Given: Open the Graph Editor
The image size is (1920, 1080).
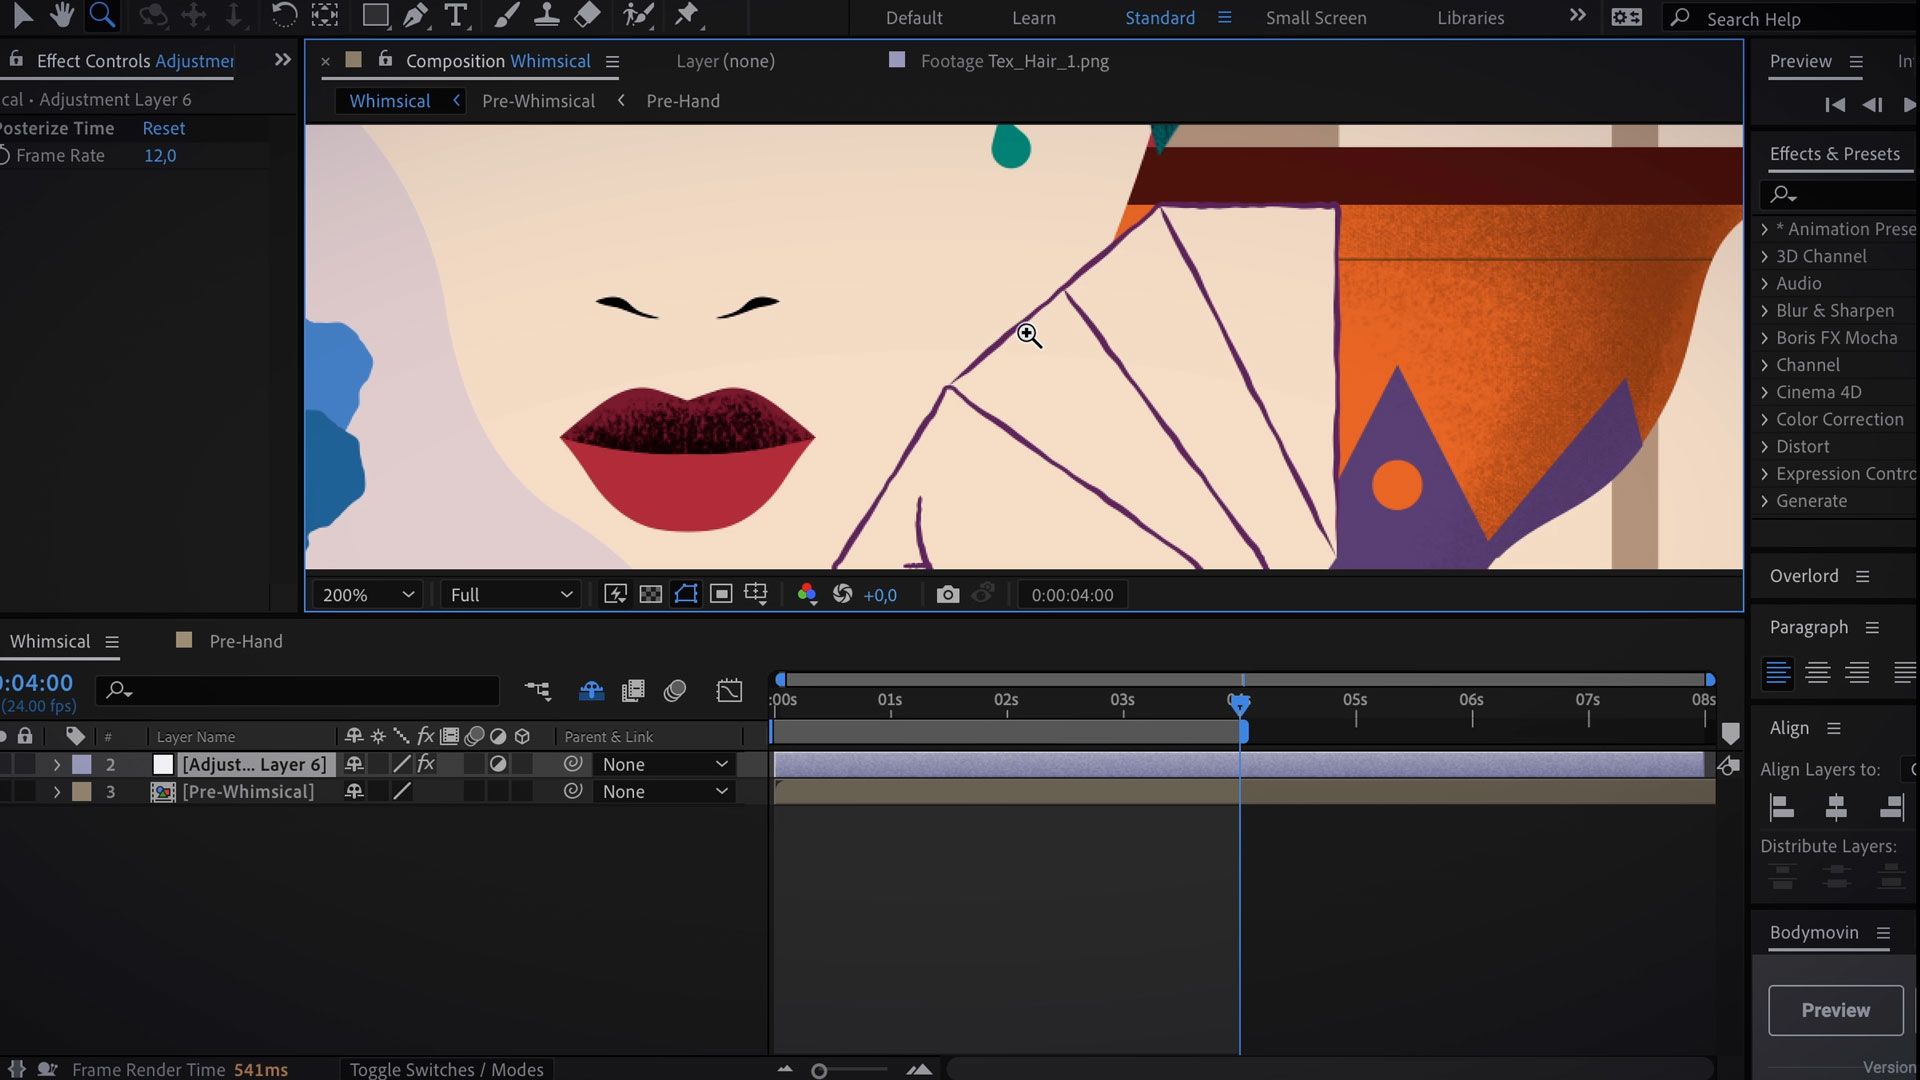Looking at the screenshot, I should click(x=729, y=691).
